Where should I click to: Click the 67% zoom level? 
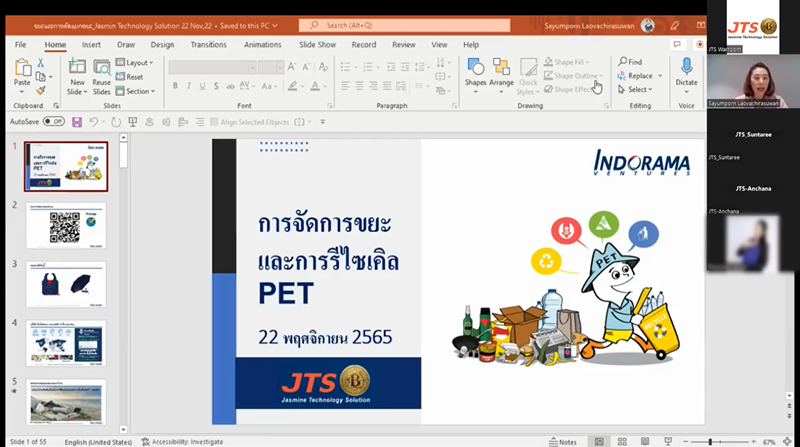pos(769,442)
